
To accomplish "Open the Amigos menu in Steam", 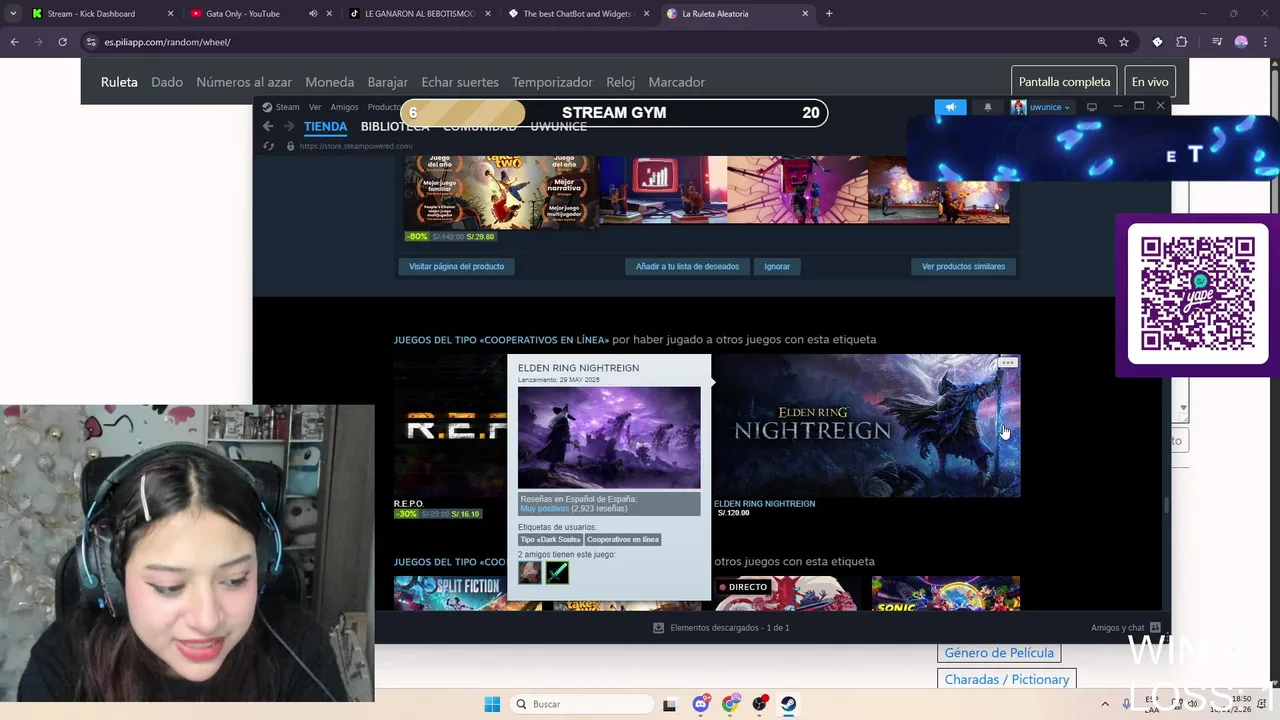I will tap(344, 107).
